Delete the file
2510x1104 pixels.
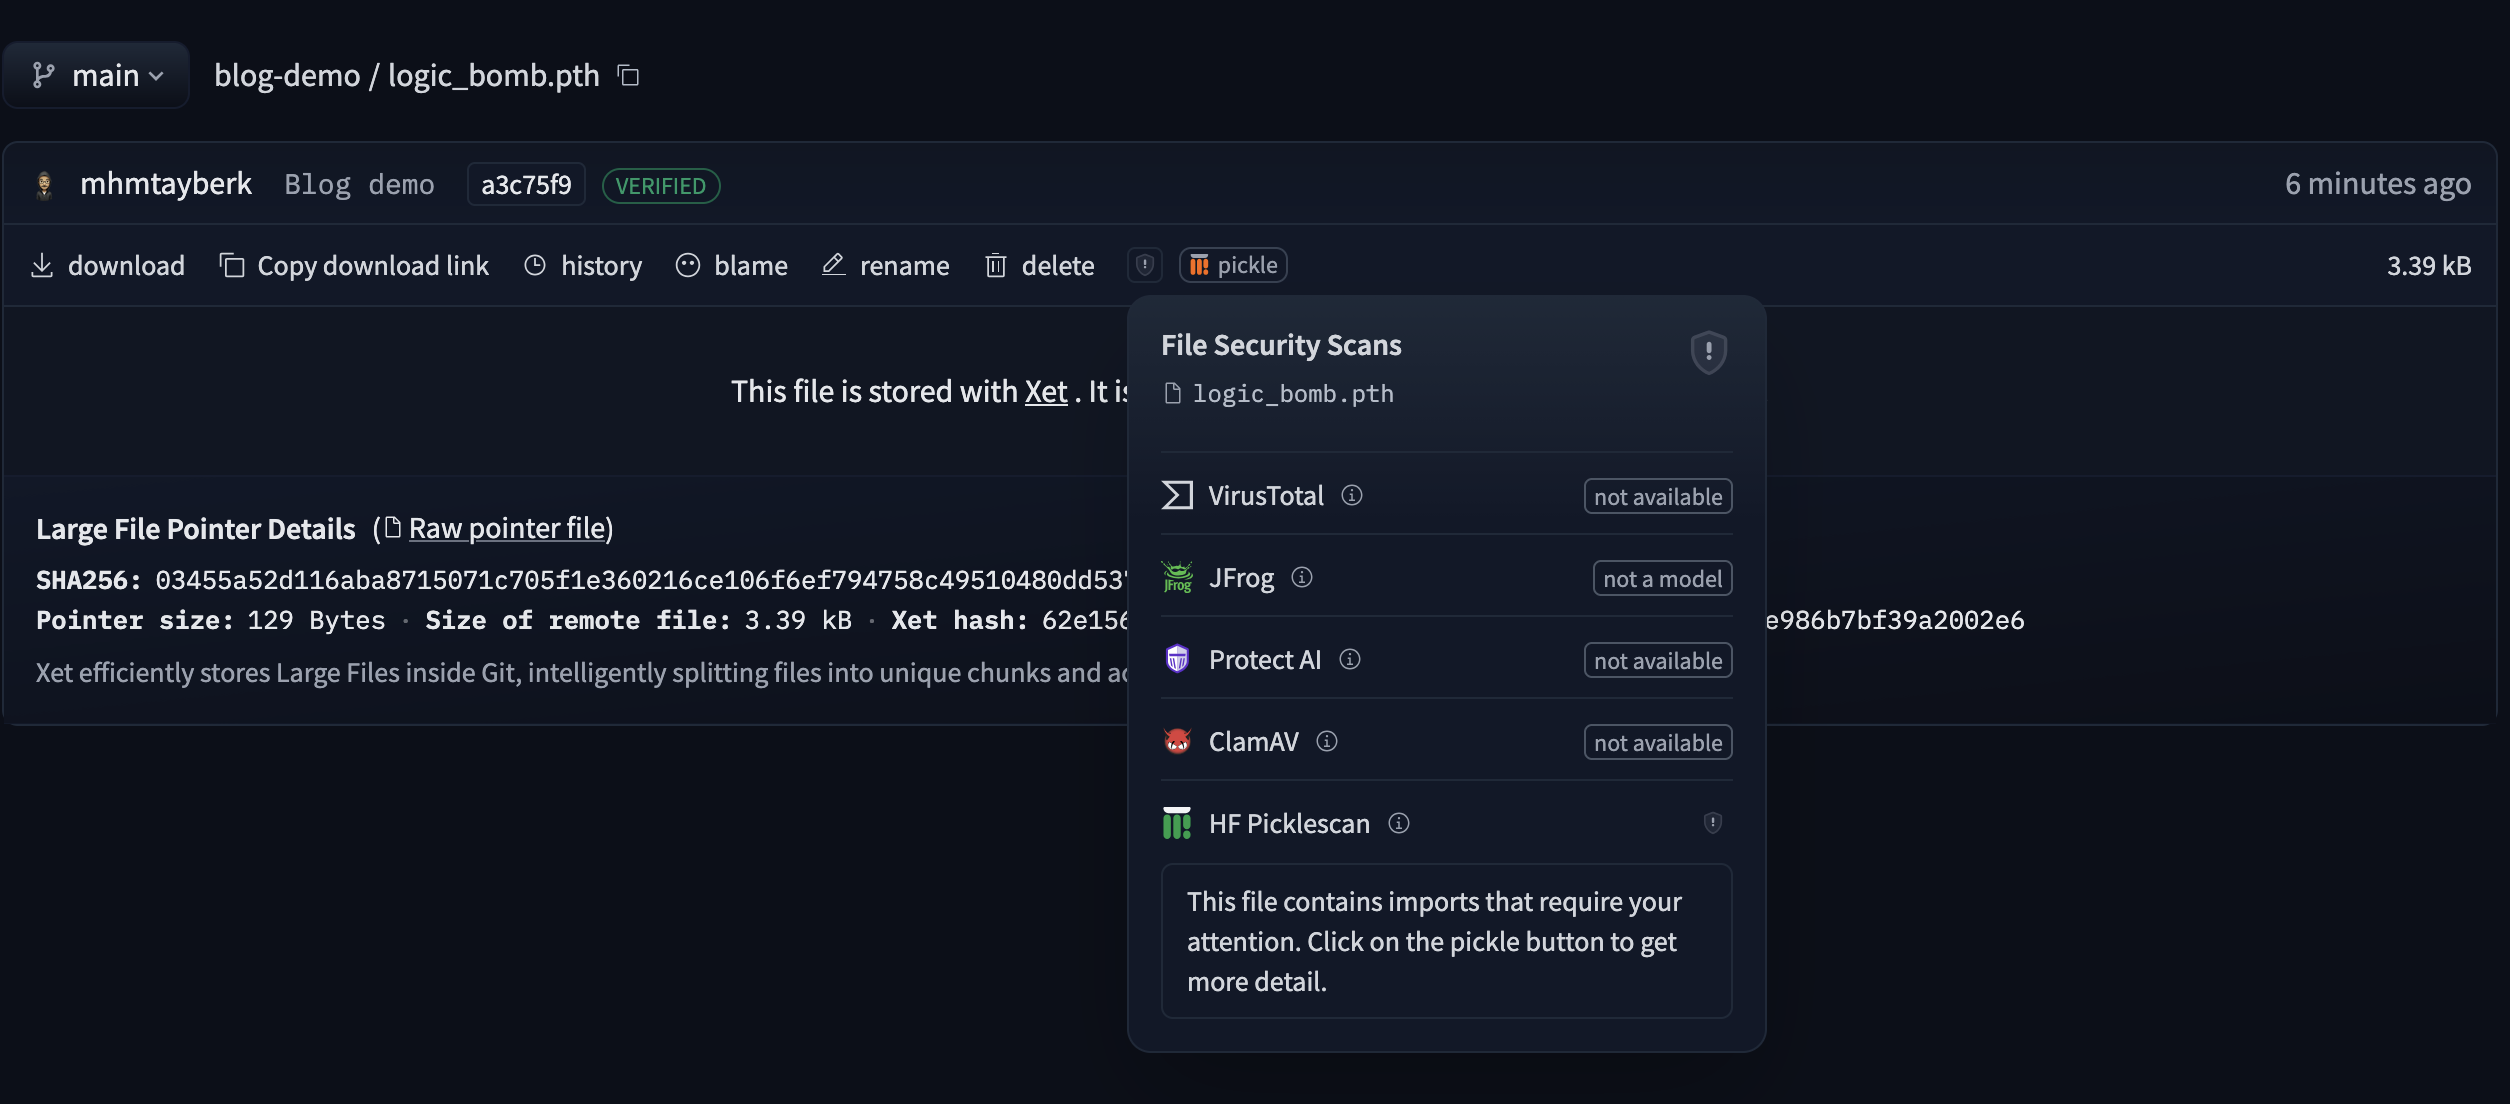pos(1040,265)
